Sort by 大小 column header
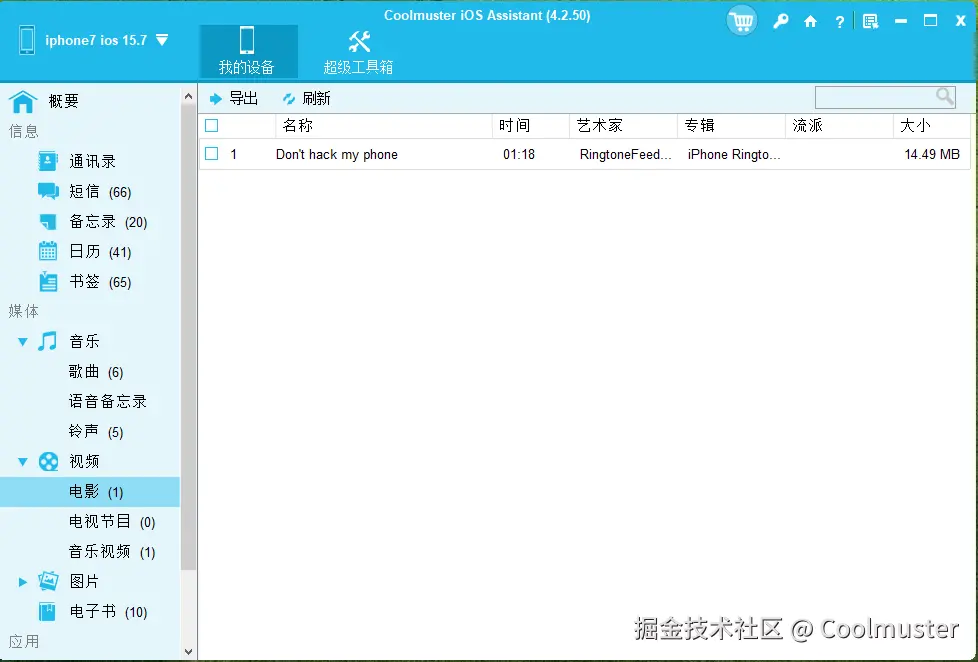Image resolution: width=978 pixels, height=662 pixels. (x=931, y=125)
